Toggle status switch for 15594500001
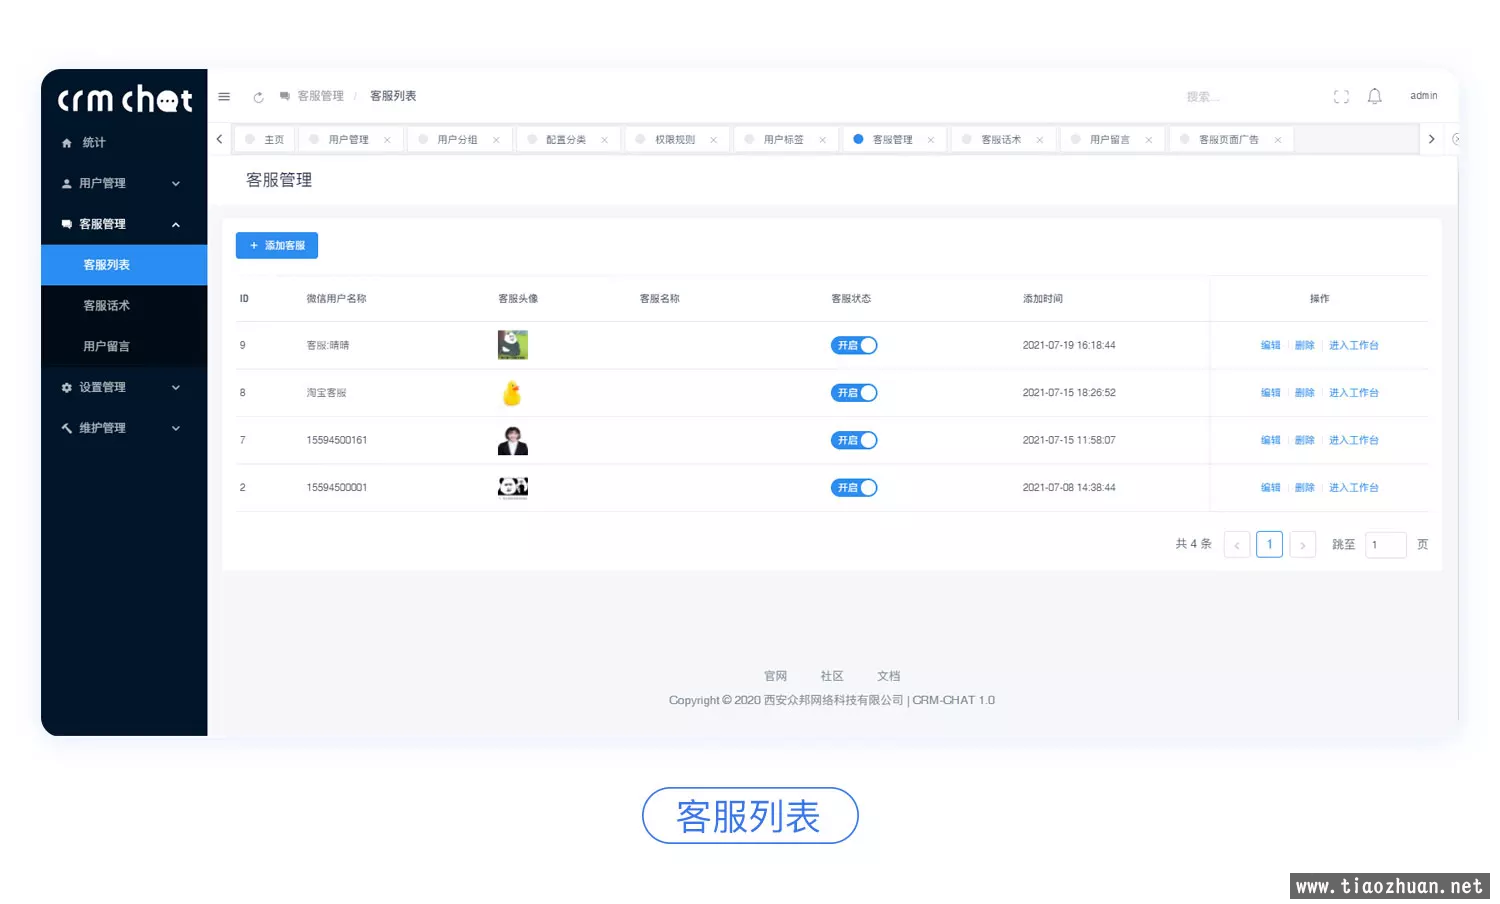Screen dimensions: 1500x904 [x=854, y=488]
